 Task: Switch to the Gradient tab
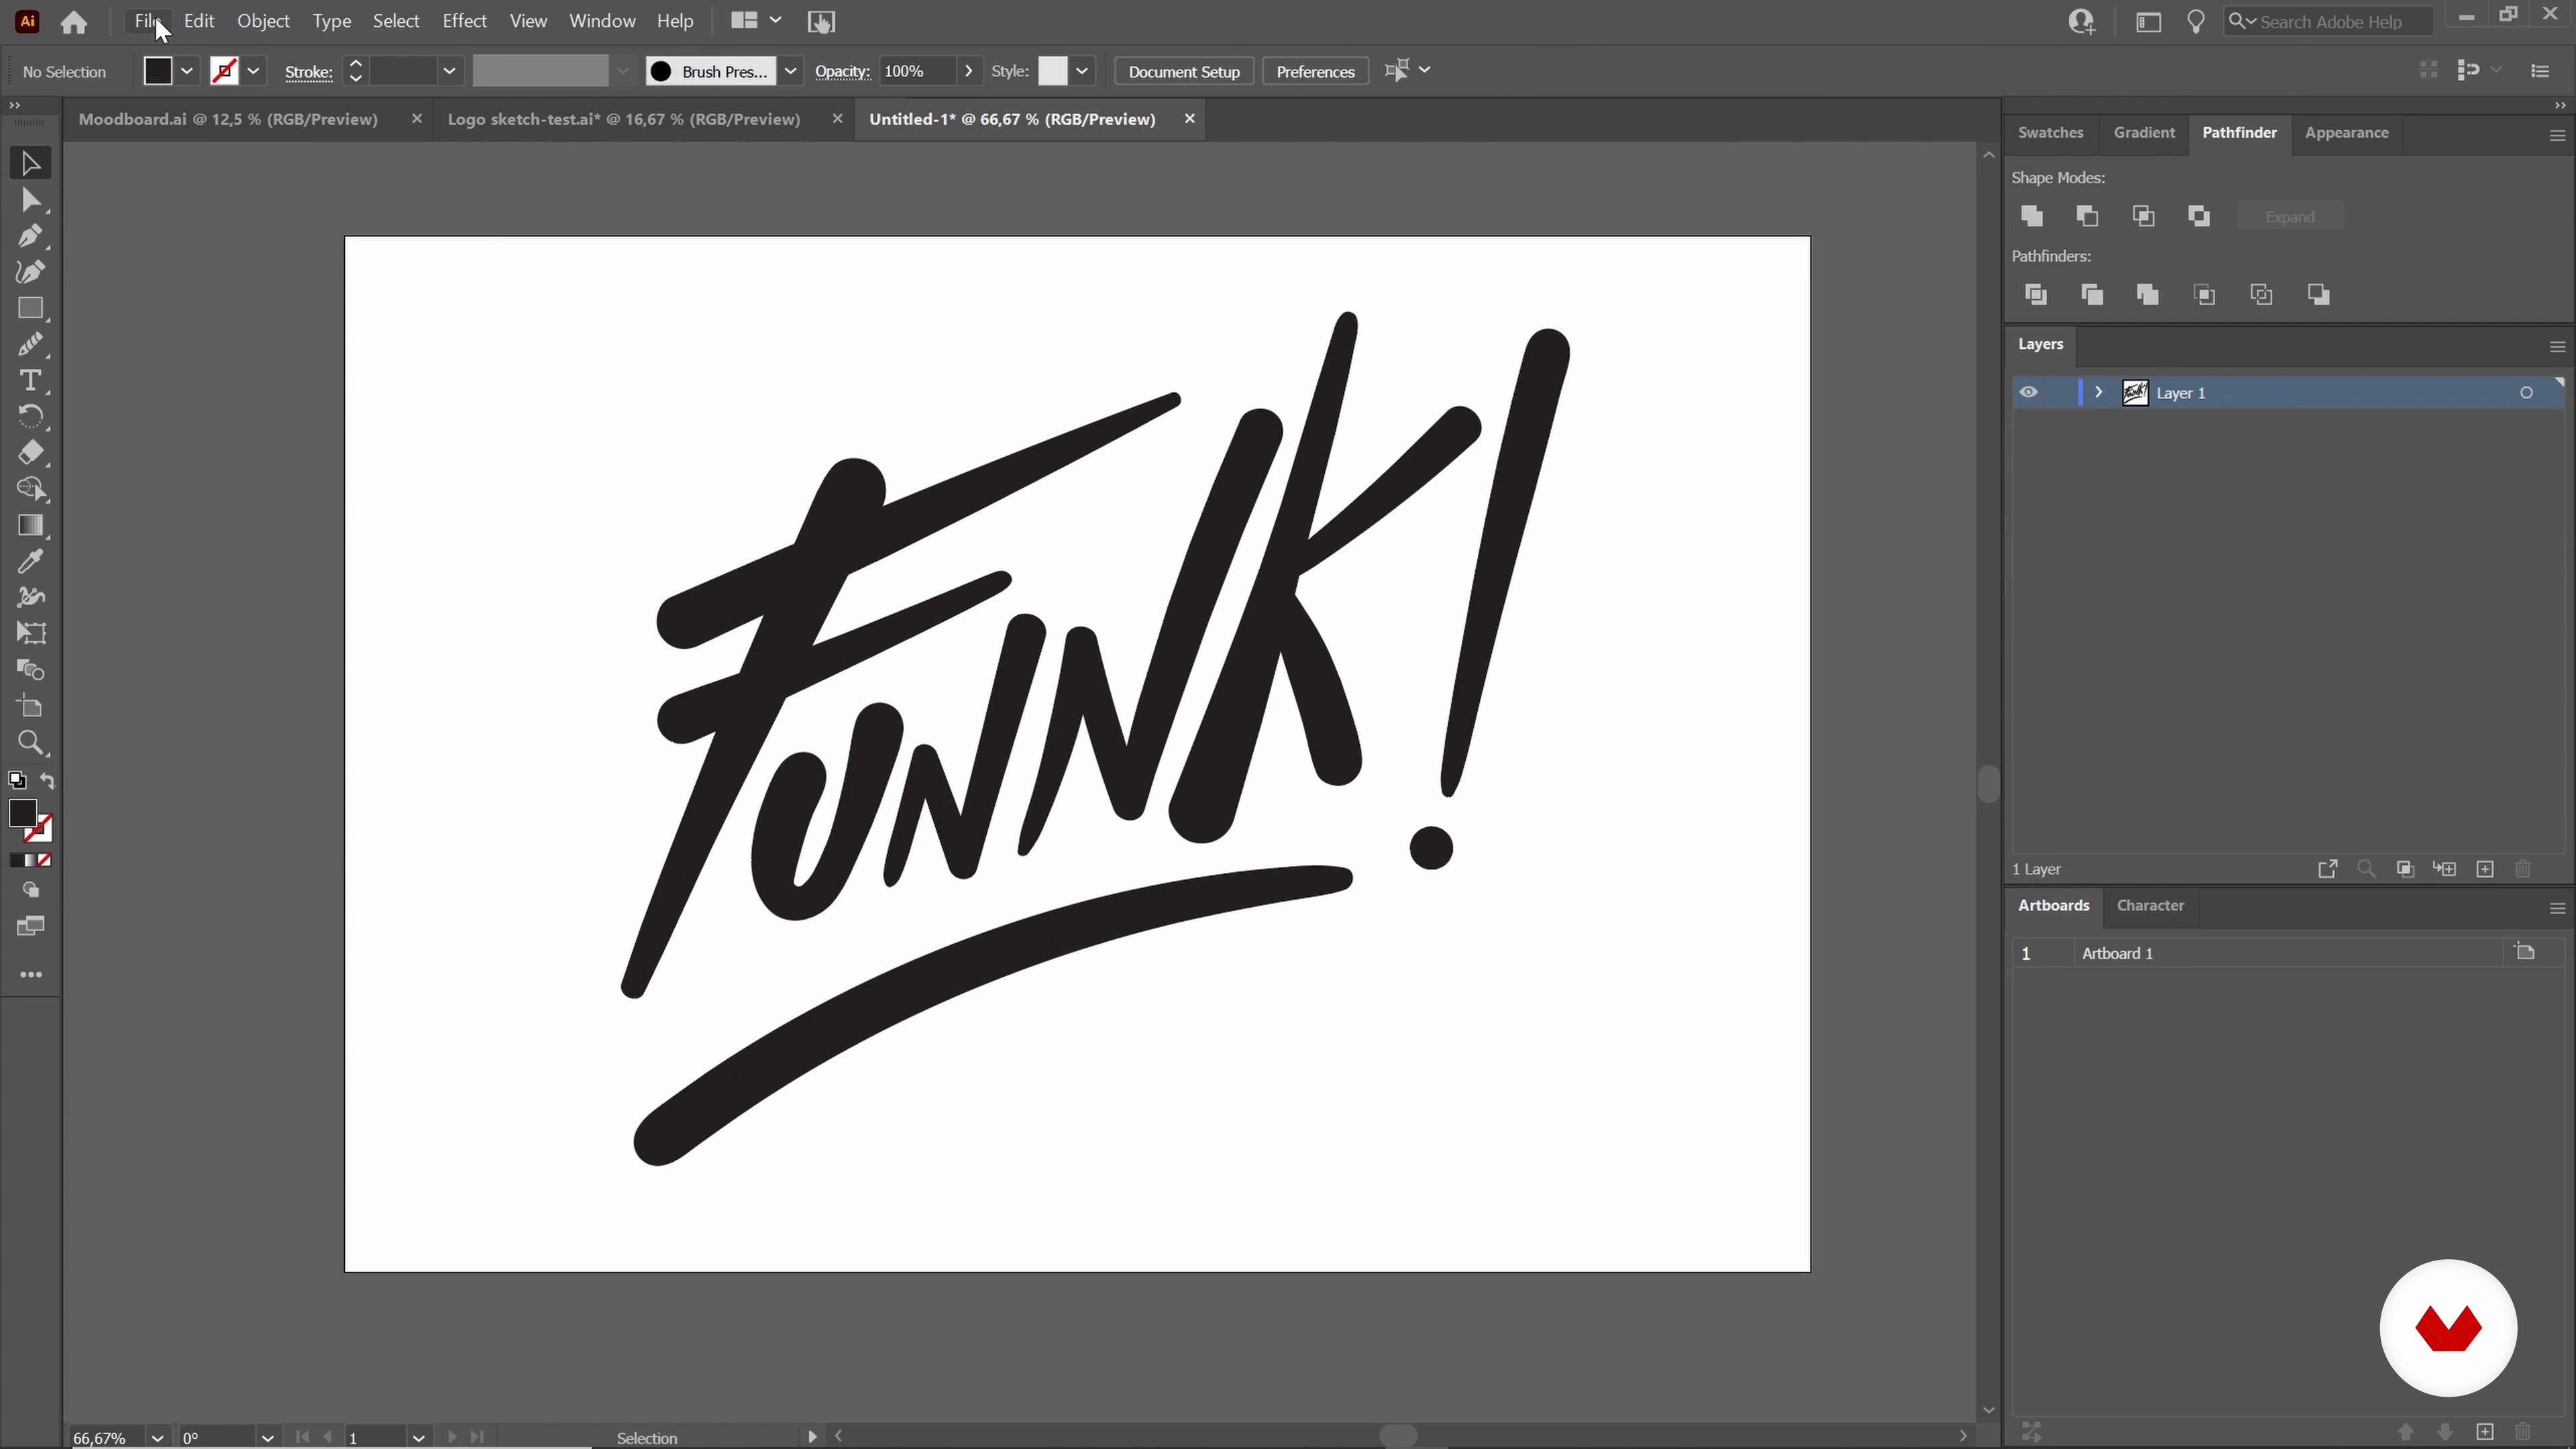pyautogui.click(x=2144, y=133)
